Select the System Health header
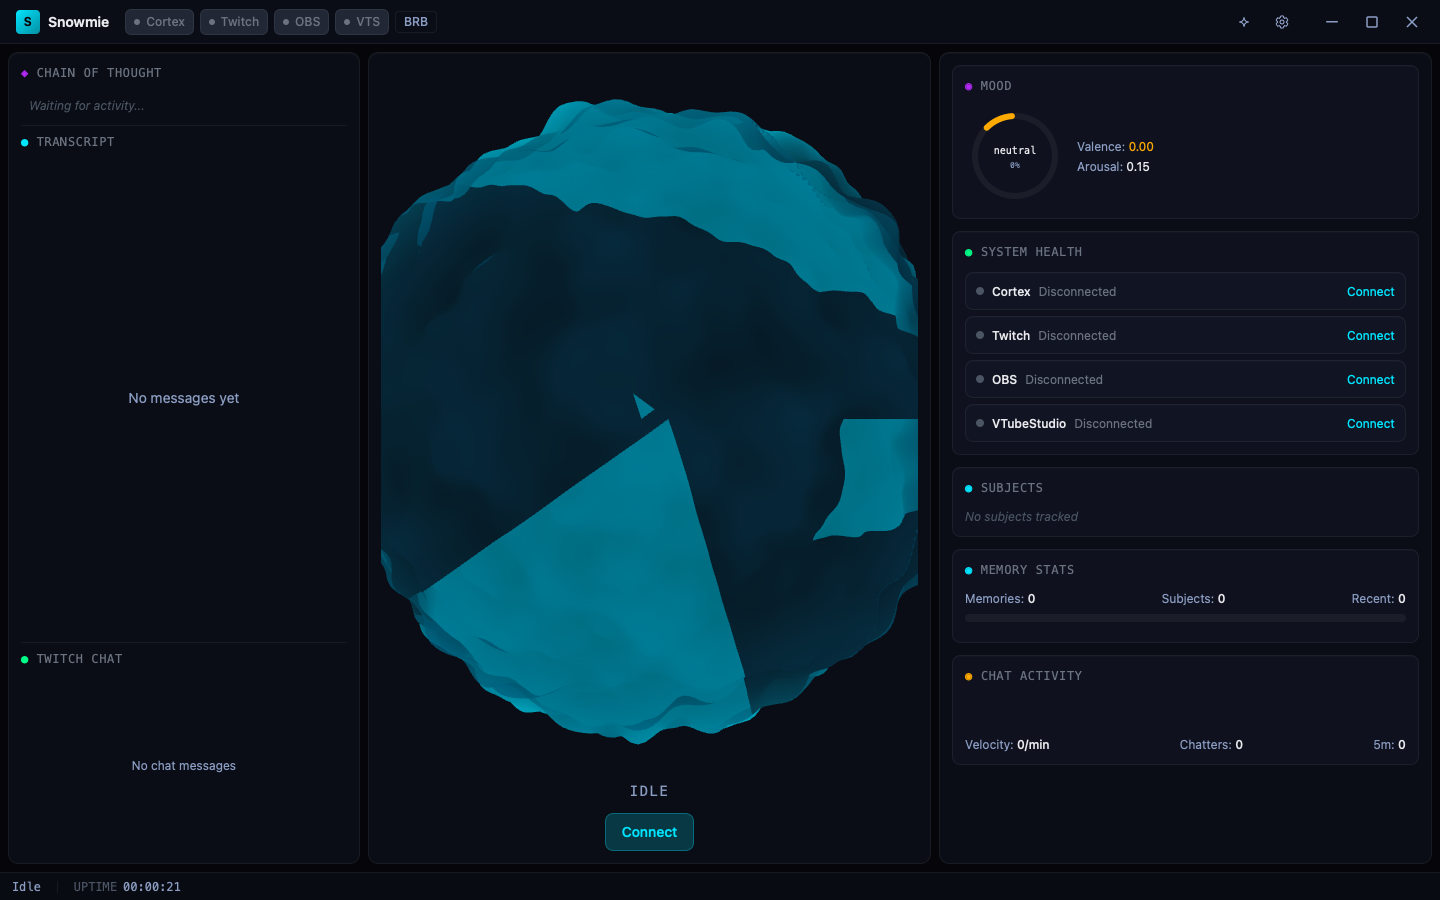 tap(1031, 252)
